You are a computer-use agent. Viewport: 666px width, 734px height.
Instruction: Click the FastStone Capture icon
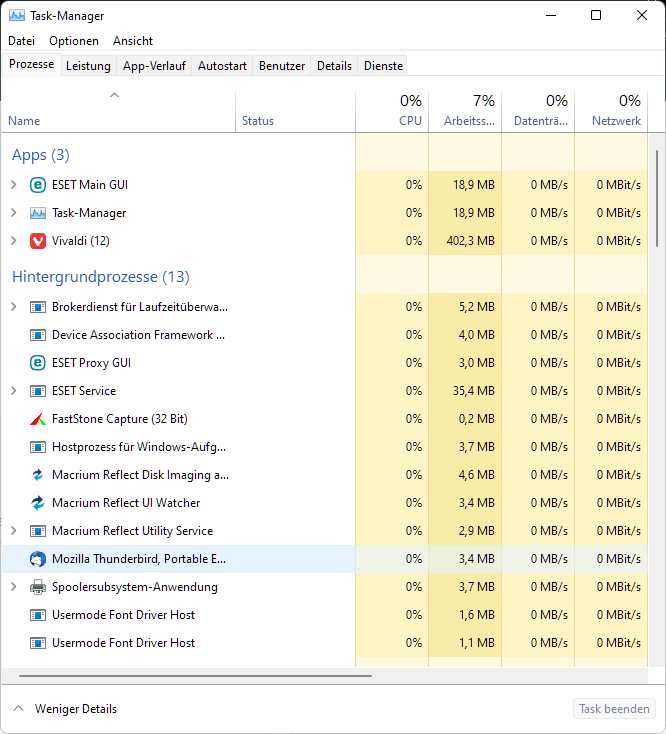38,419
